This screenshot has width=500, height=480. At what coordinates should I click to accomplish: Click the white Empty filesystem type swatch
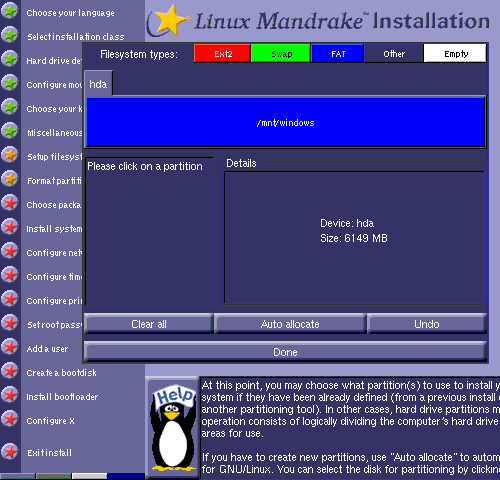click(x=455, y=53)
